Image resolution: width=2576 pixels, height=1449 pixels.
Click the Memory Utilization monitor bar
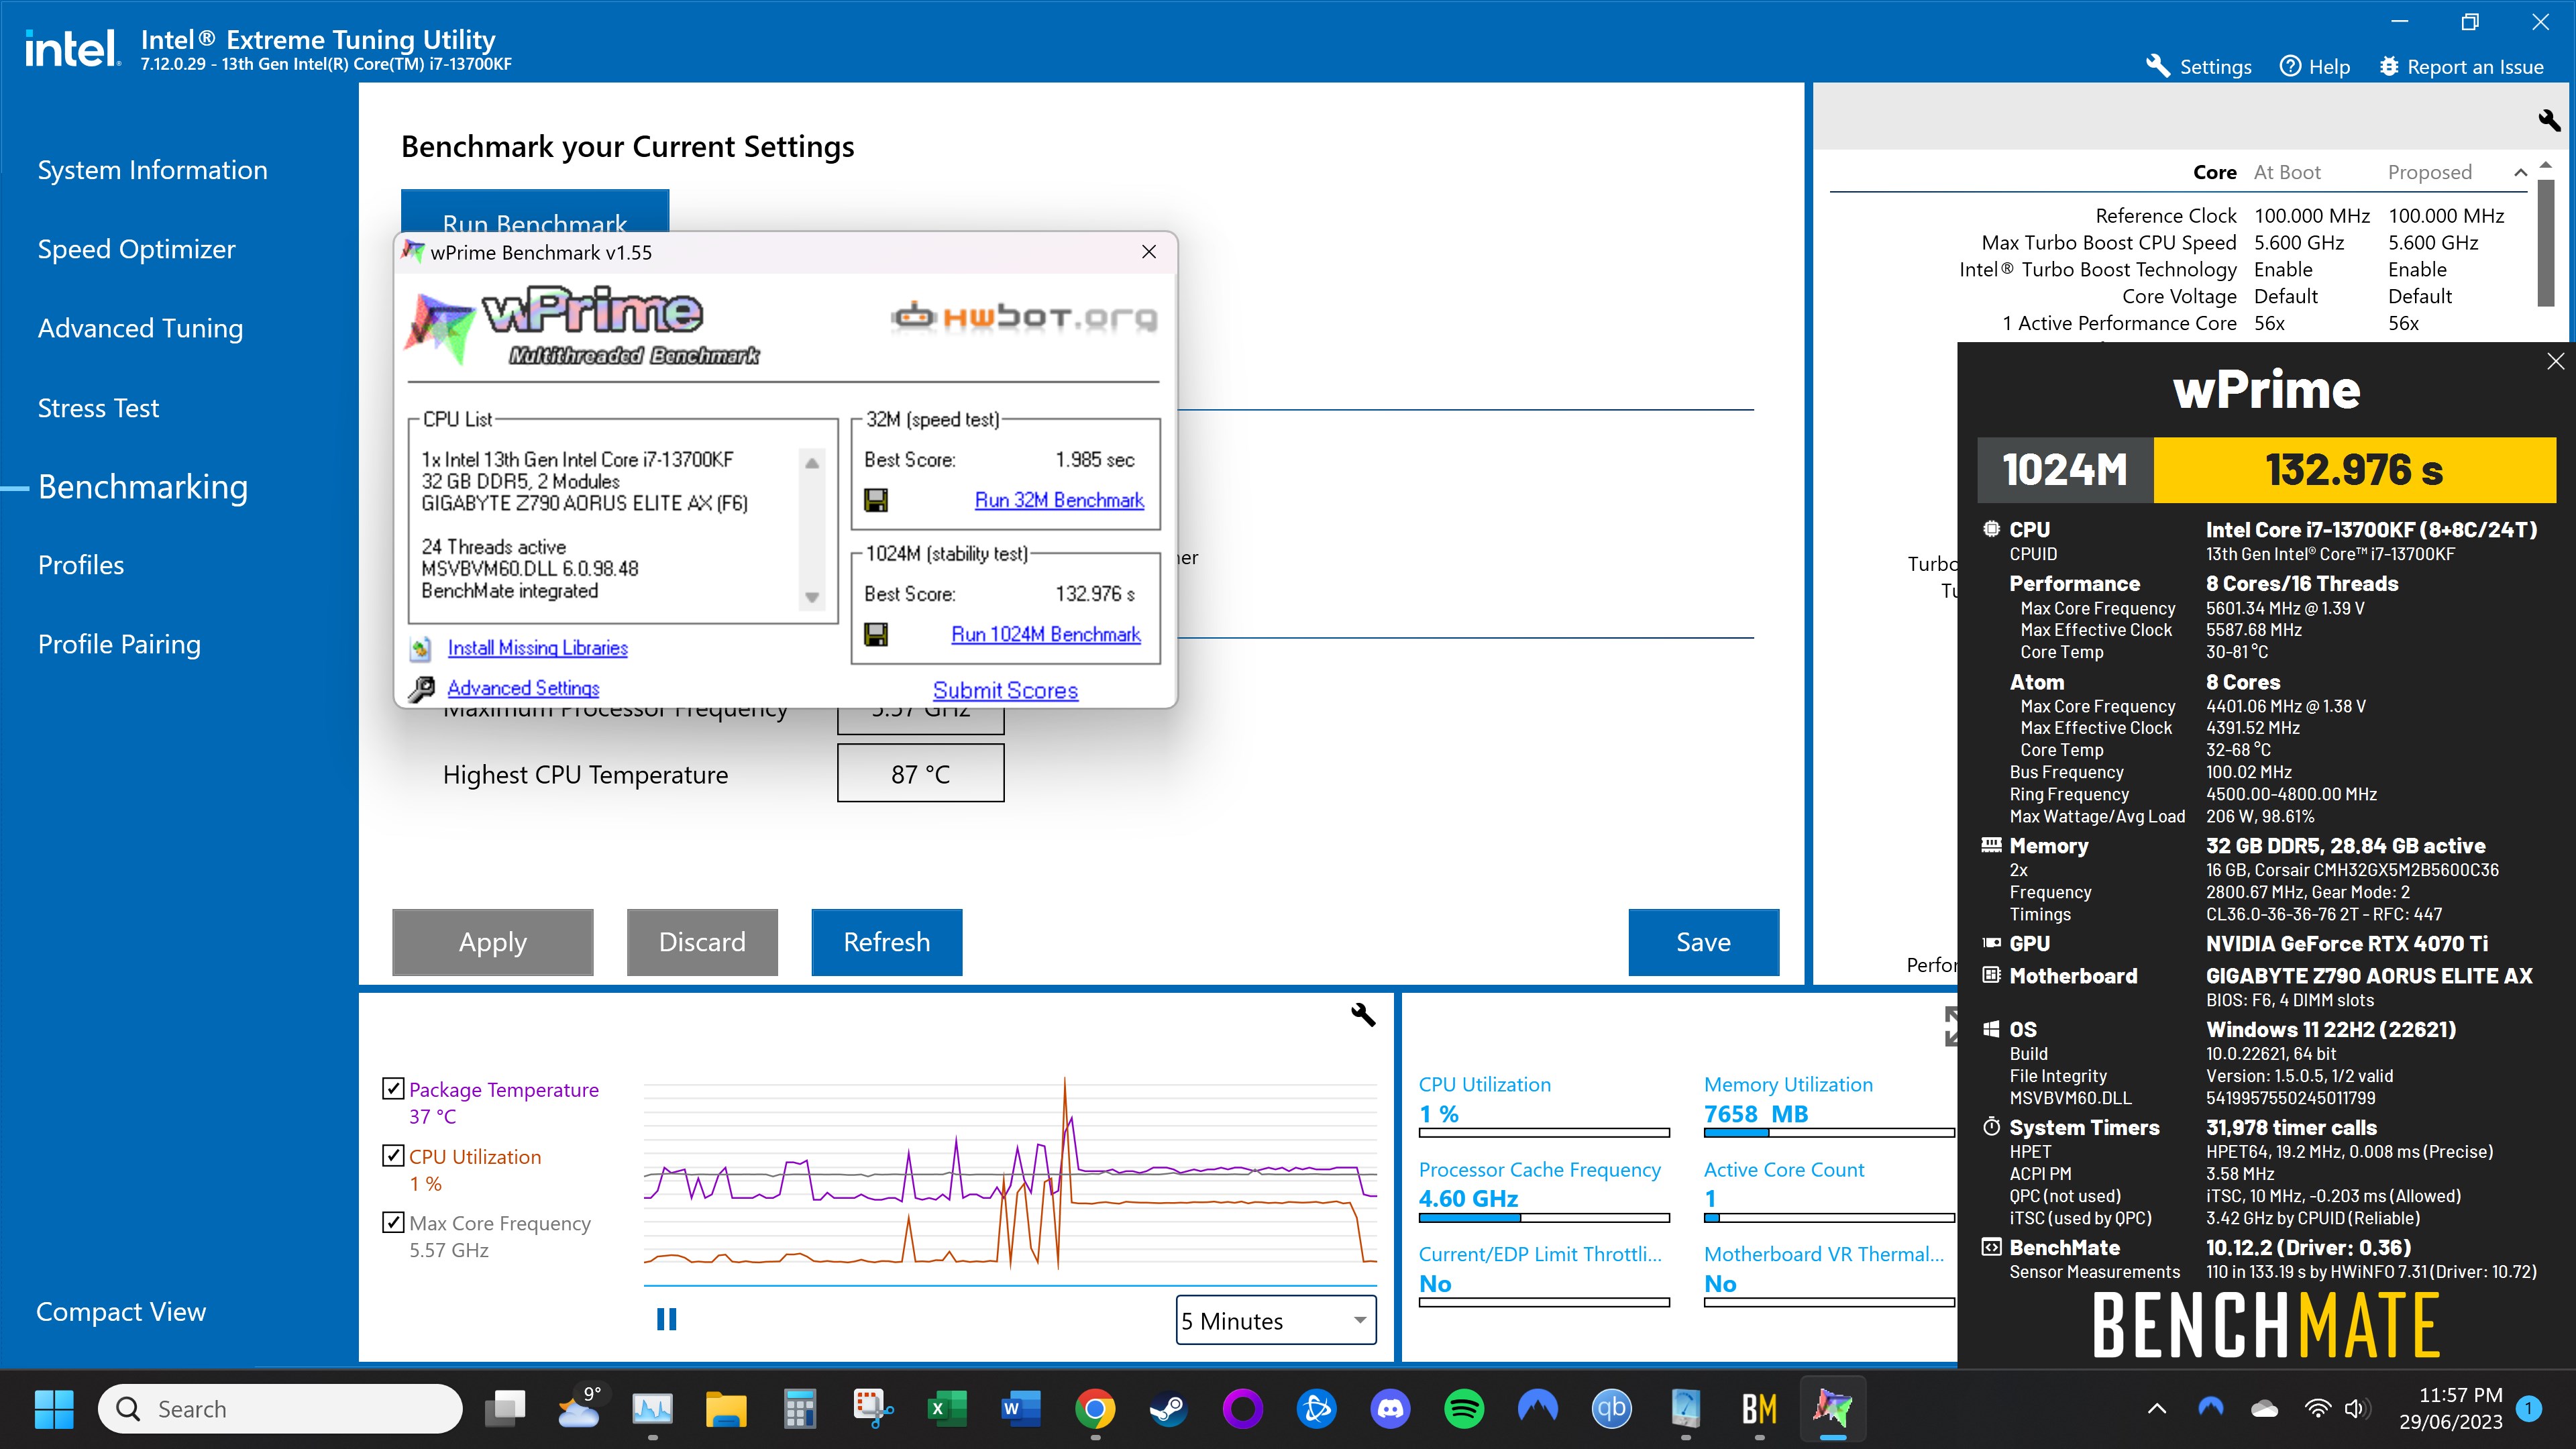click(x=1829, y=1133)
